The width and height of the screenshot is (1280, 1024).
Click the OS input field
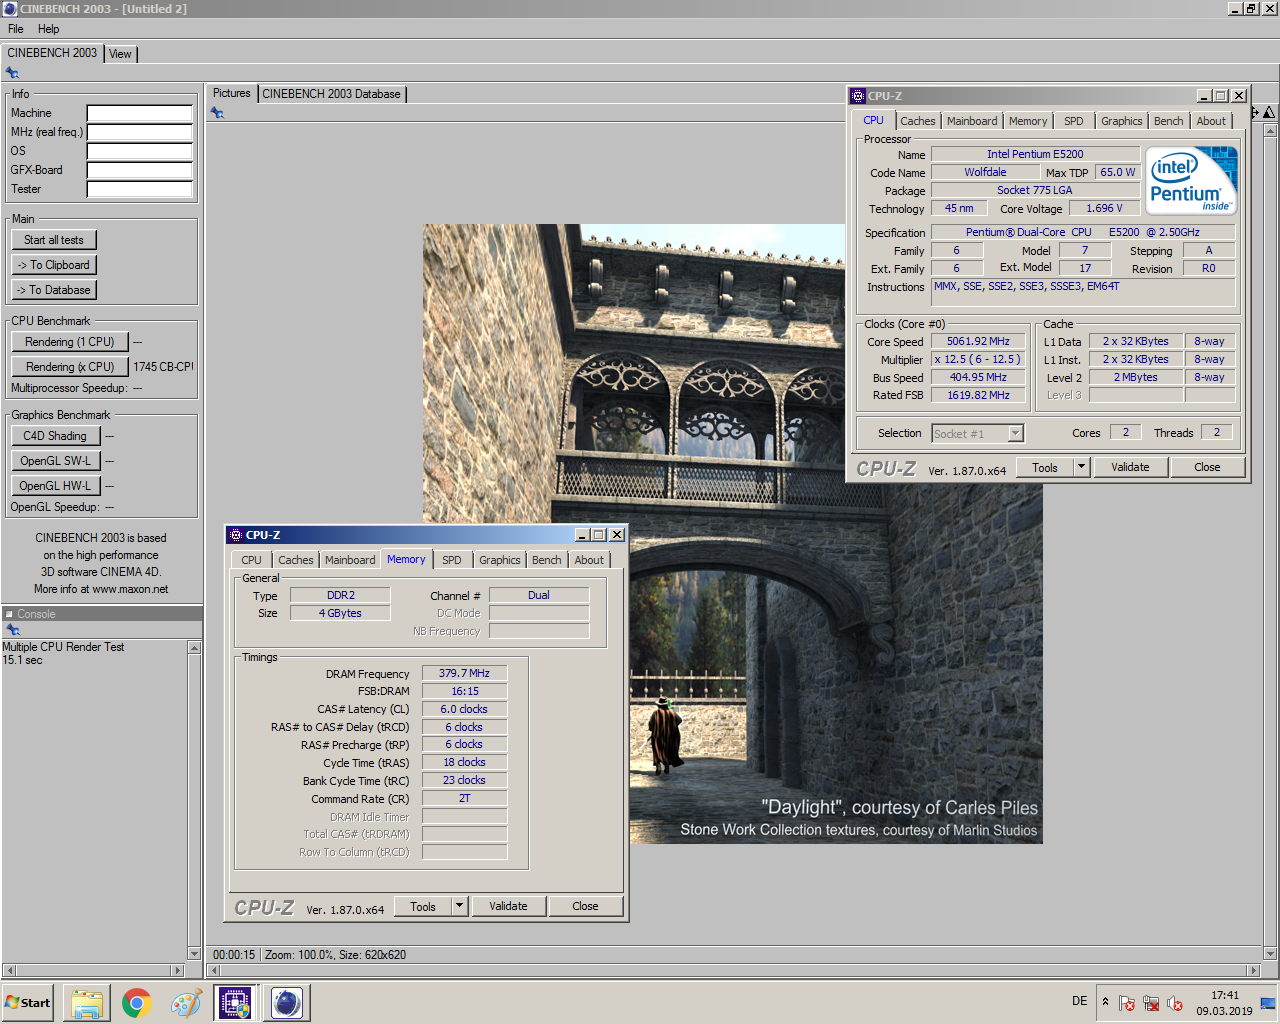pos(139,151)
